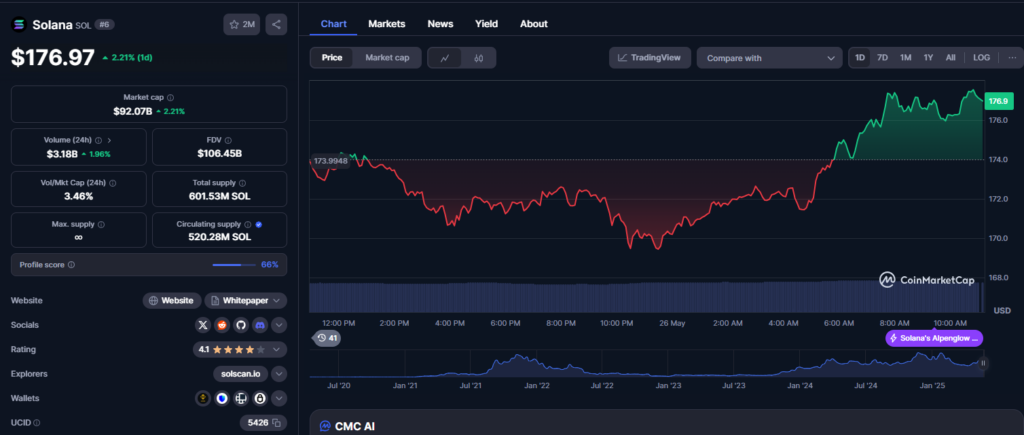Screen dimensions: 1024x435
Task: Open Solana's Reddit social link
Action: click(x=222, y=325)
